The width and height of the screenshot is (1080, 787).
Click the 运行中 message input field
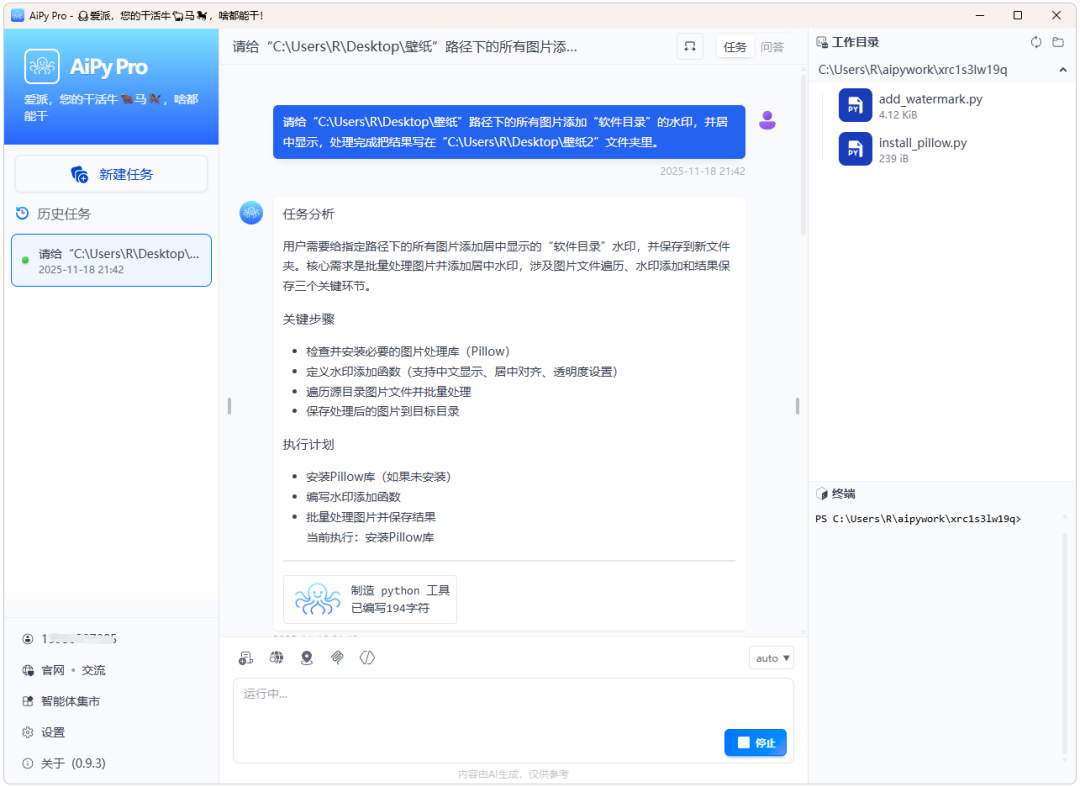(512, 720)
